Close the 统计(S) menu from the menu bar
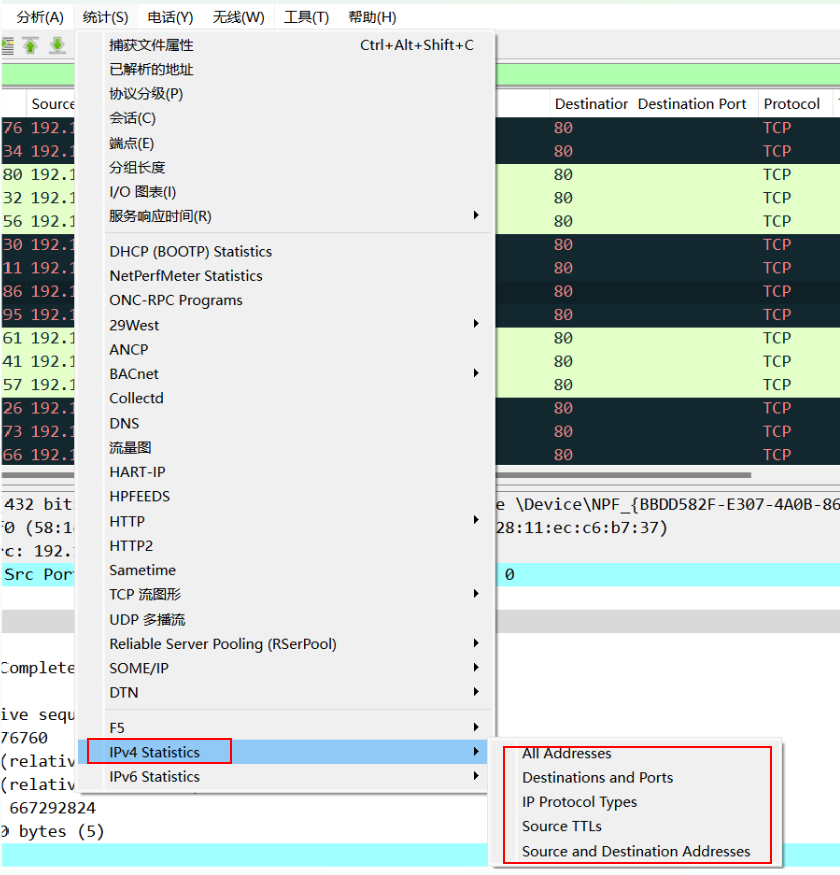The image size is (840, 875). point(105,17)
